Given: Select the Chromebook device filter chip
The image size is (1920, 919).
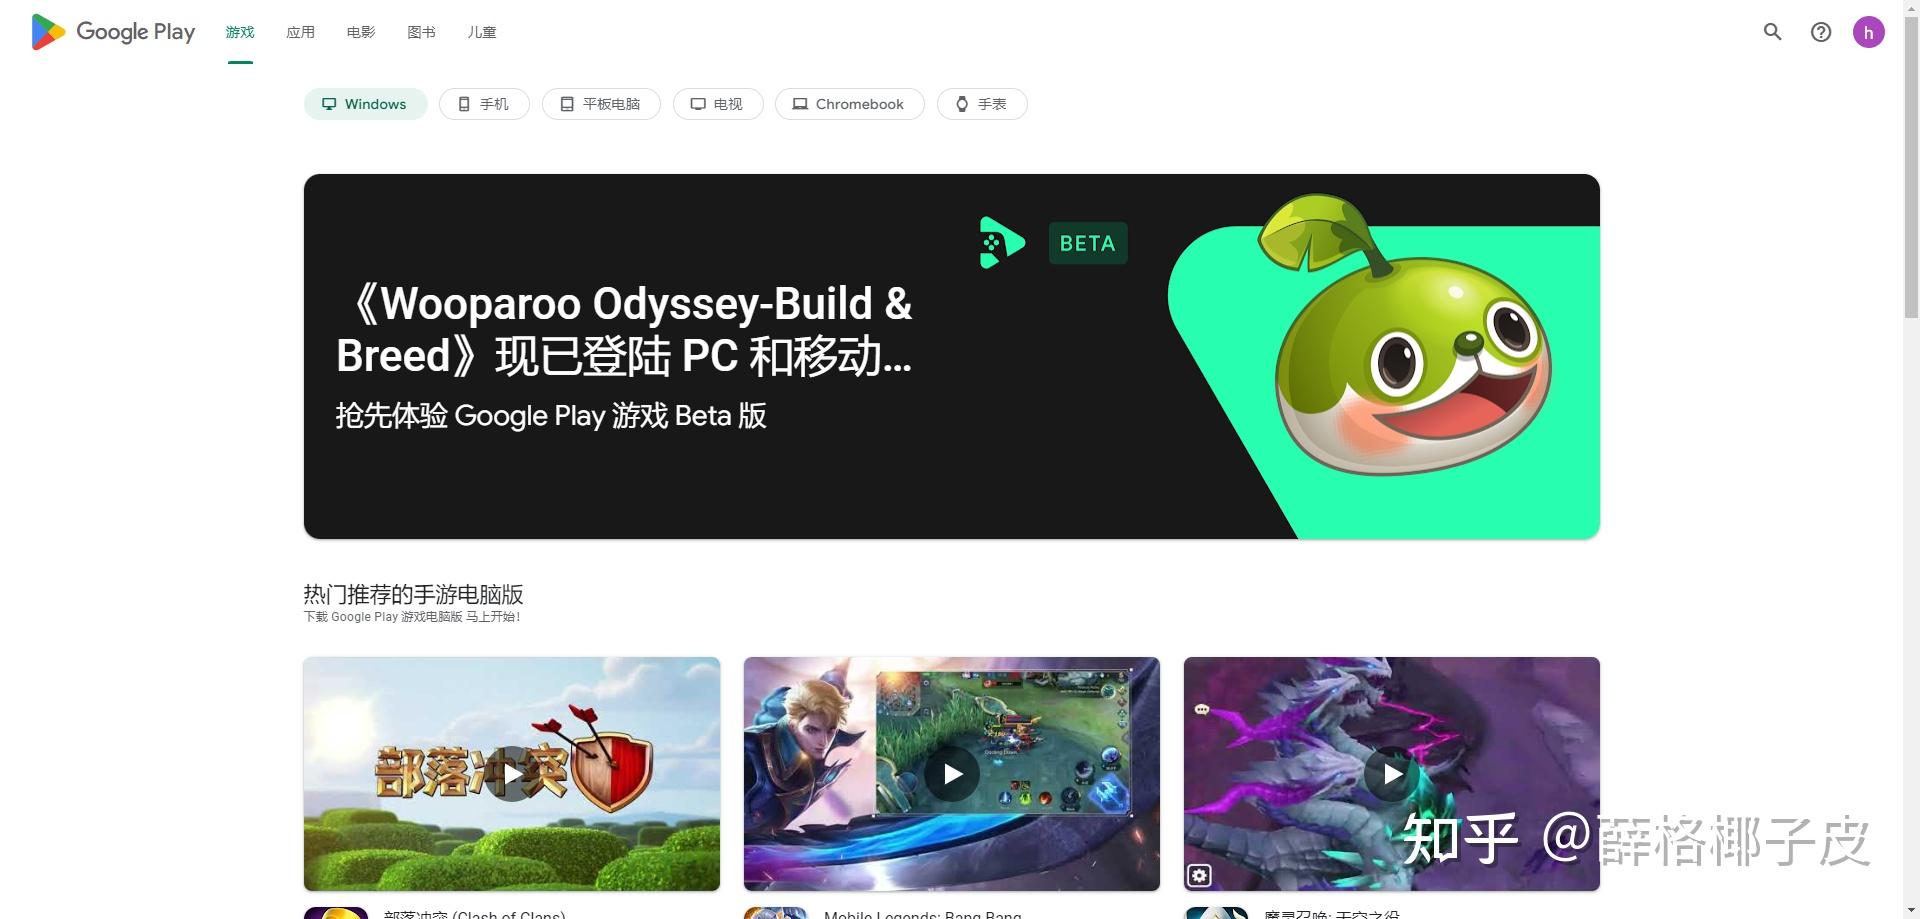Looking at the screenshot, I should [x=849, y=104].
